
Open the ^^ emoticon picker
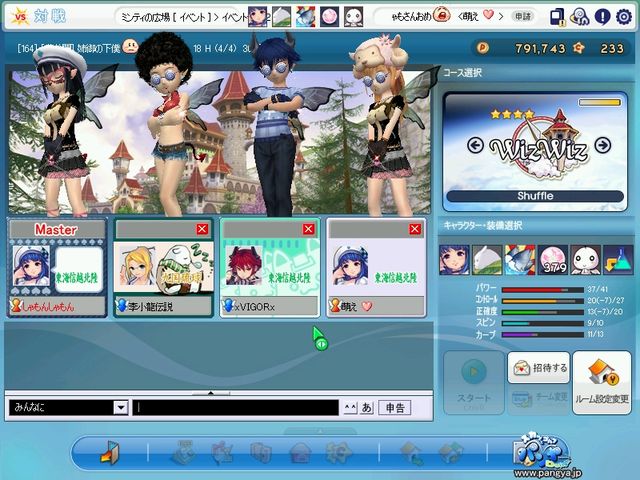click(350, 407)
